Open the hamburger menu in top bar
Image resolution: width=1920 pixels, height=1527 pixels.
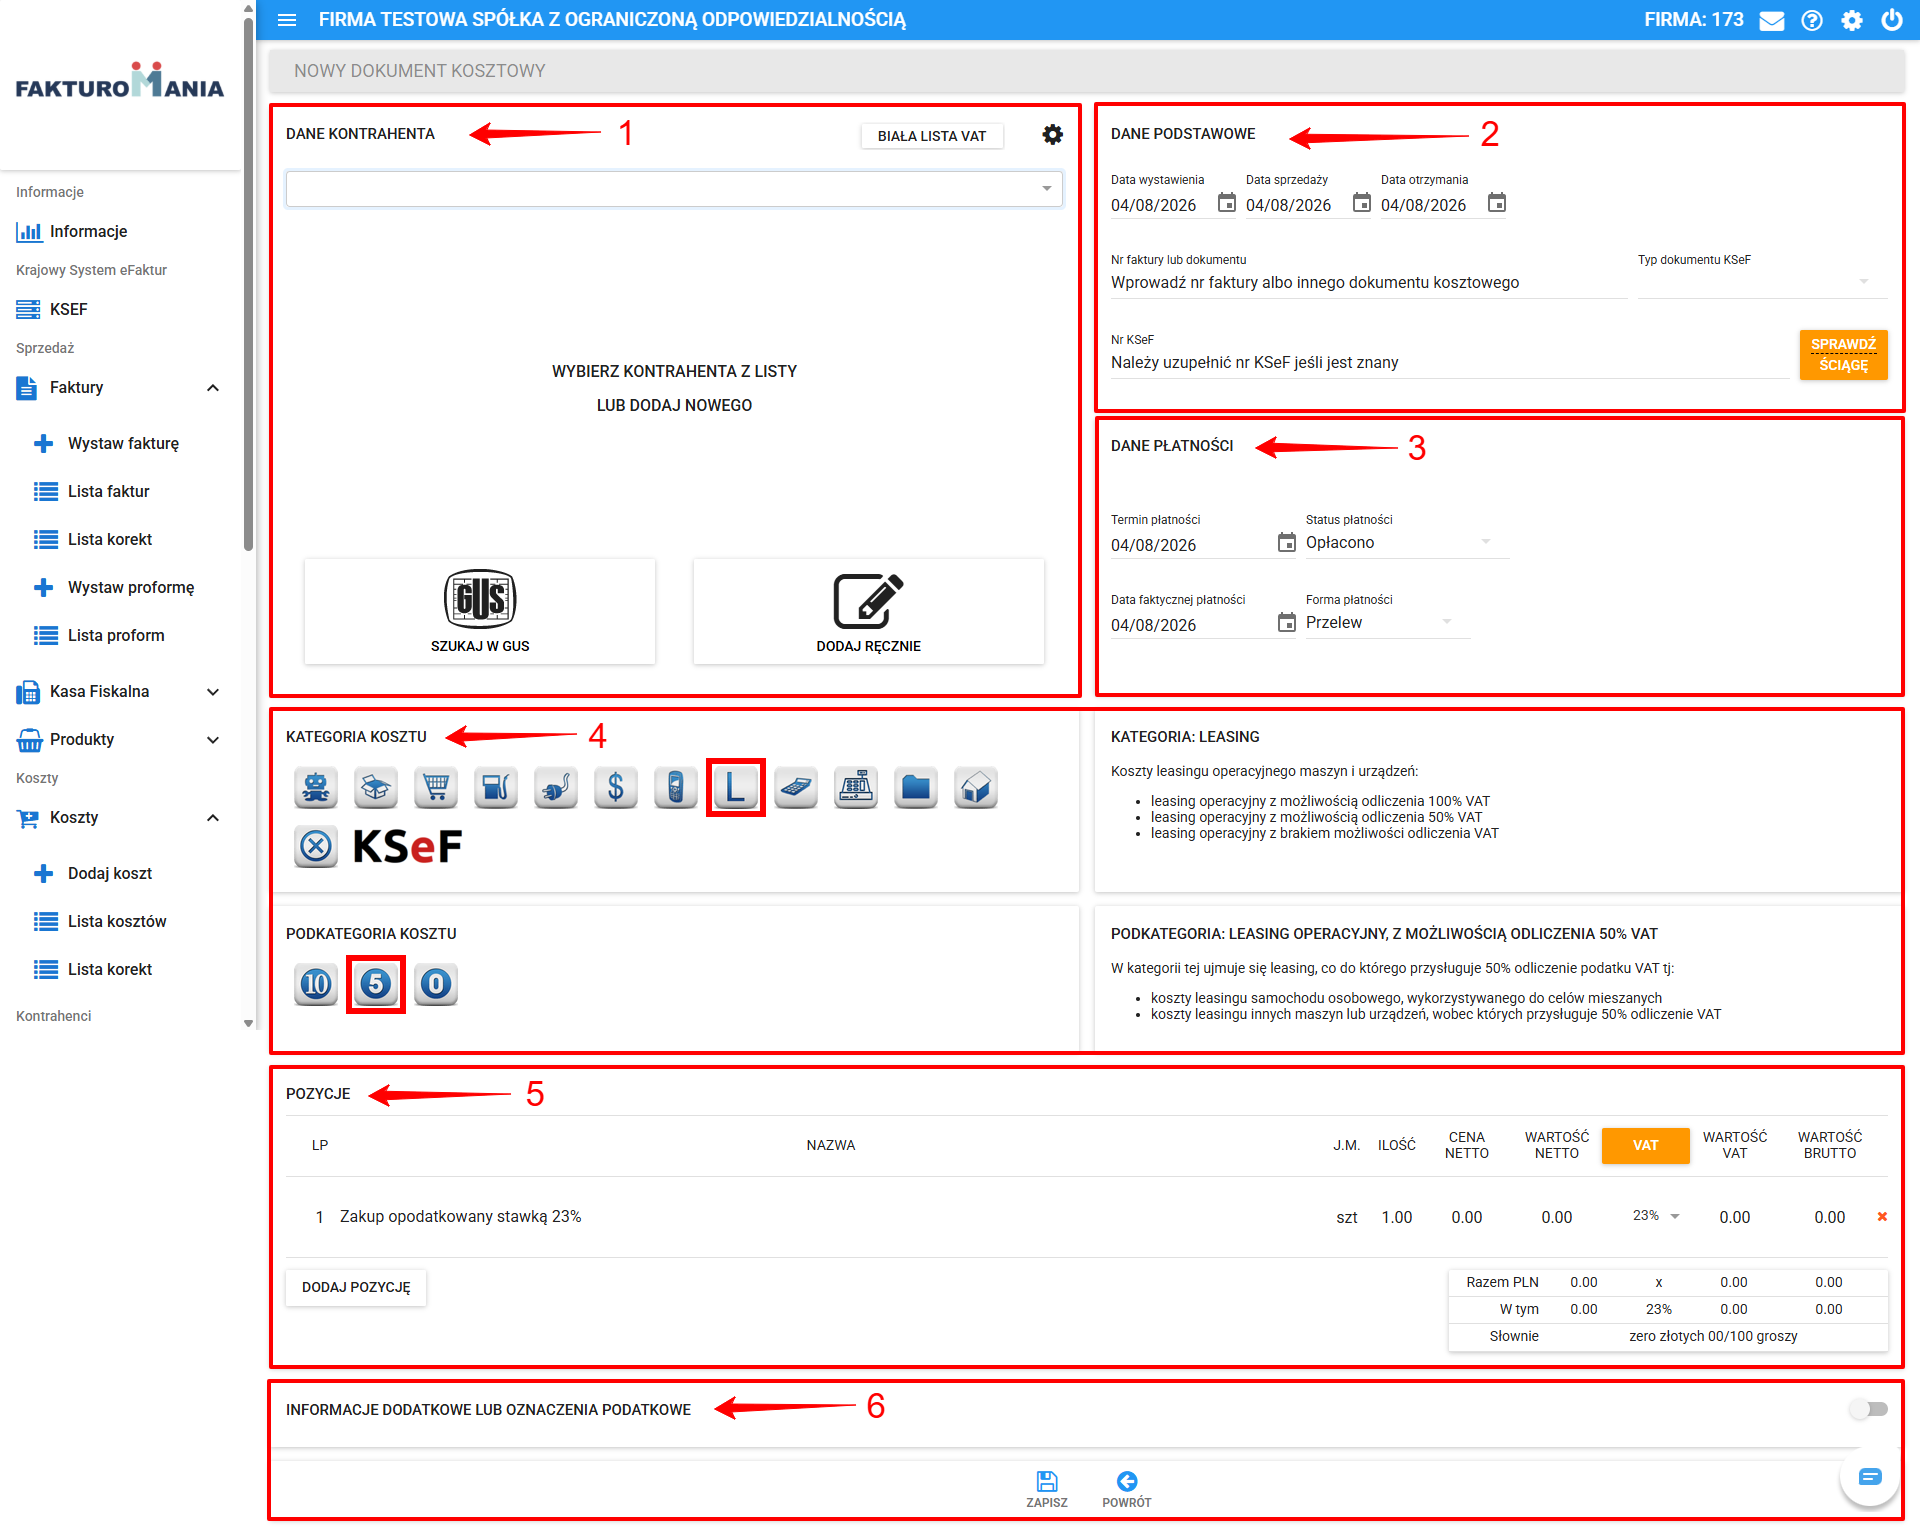pyautogui.click(x=287, y=20)
